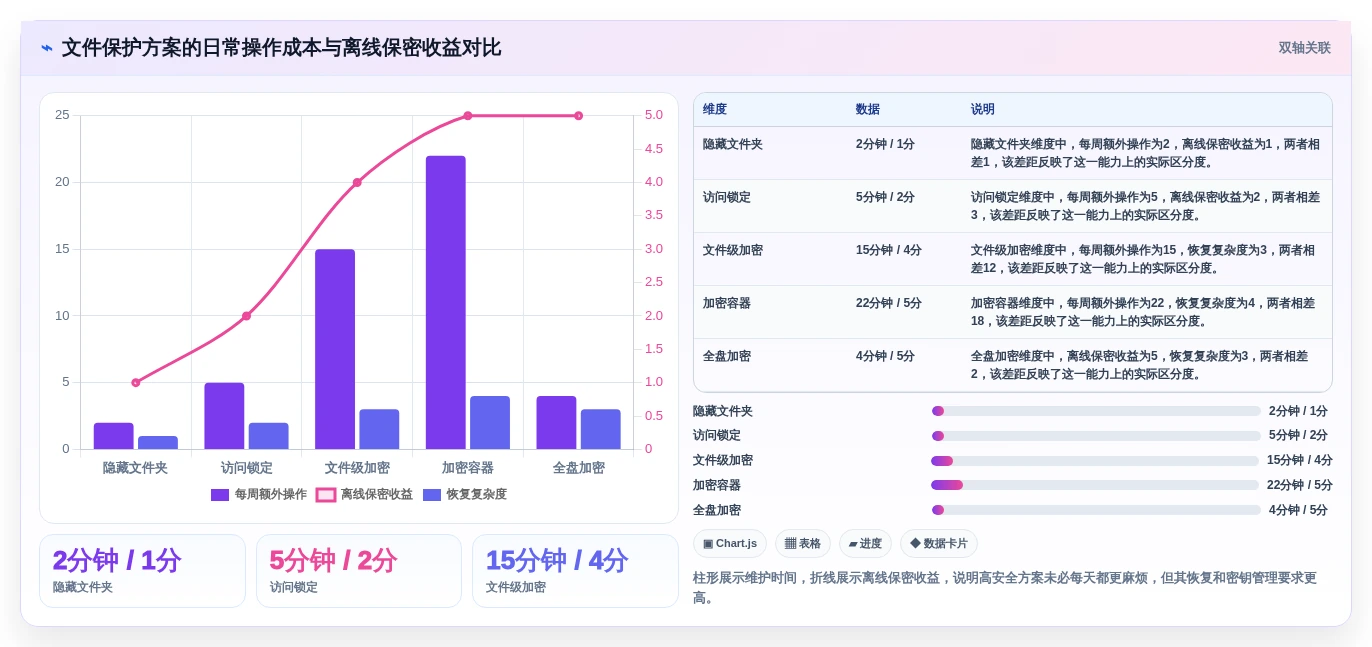
Task: Select the 说明 table column header
Action: point(983,110)
